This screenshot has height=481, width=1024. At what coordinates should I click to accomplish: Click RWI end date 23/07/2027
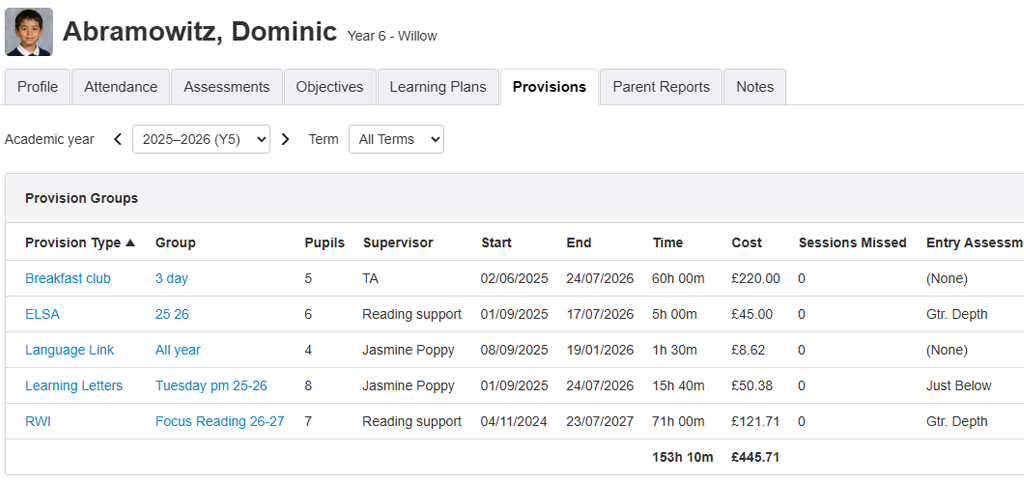coord(600,422)
